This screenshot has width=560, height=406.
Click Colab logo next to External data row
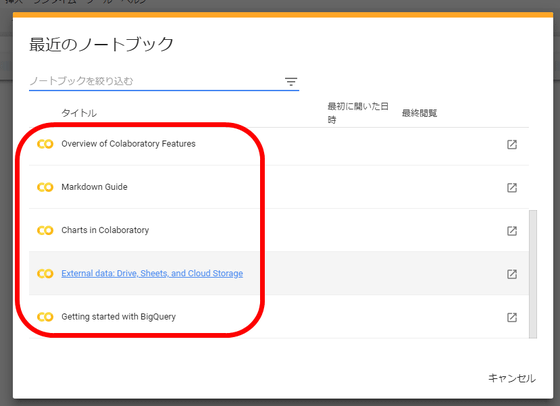(x=45, y=274)
